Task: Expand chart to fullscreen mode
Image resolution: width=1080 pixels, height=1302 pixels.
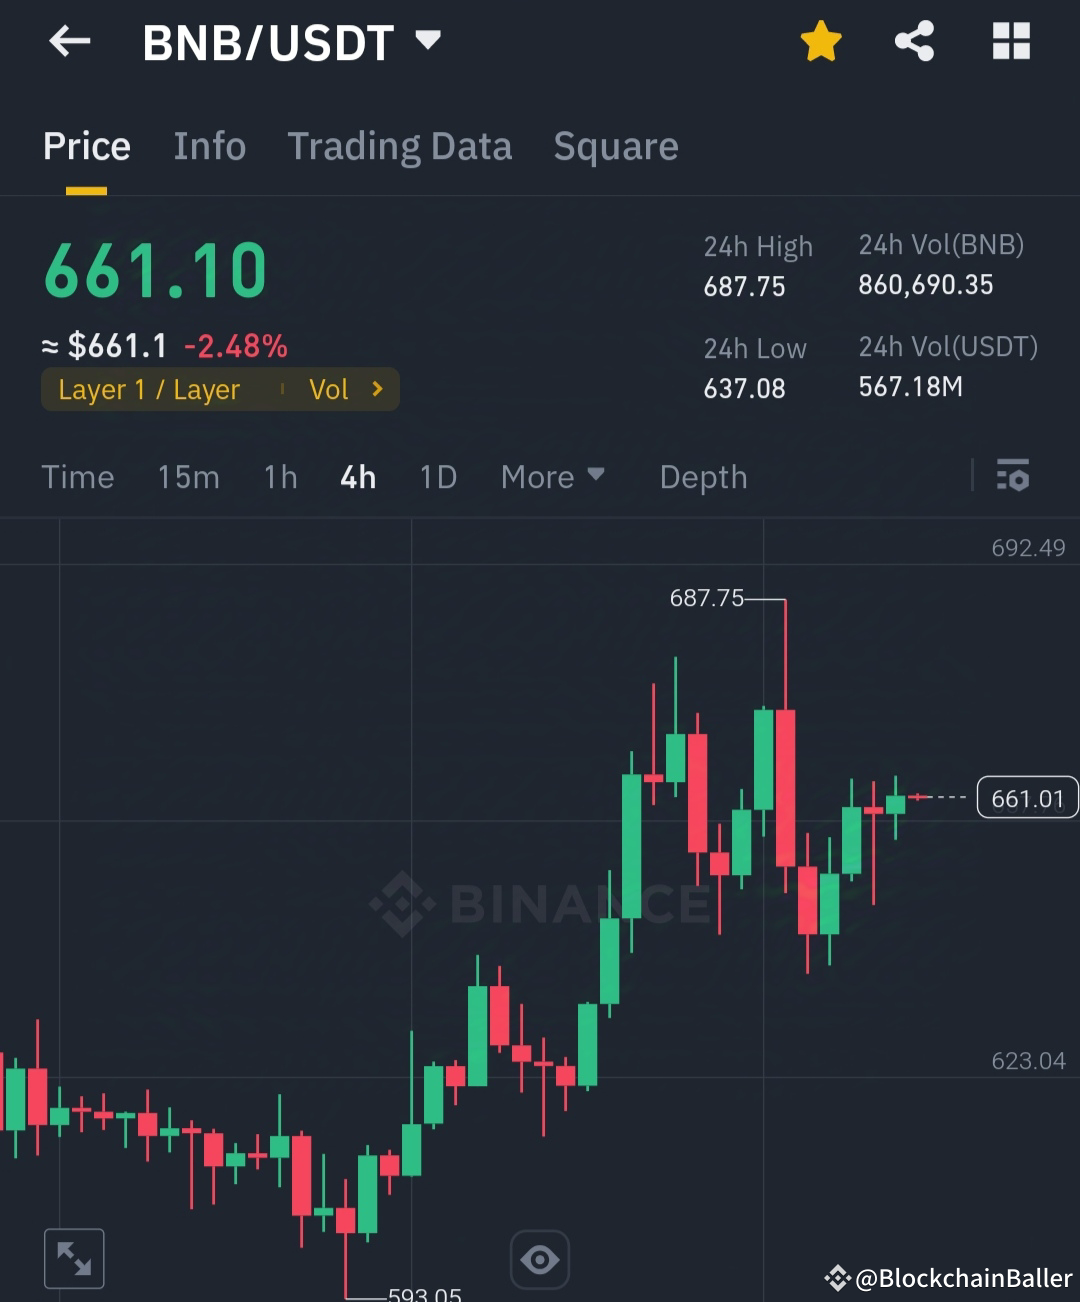Action: pyautogui.click(x=74, y=1258)
